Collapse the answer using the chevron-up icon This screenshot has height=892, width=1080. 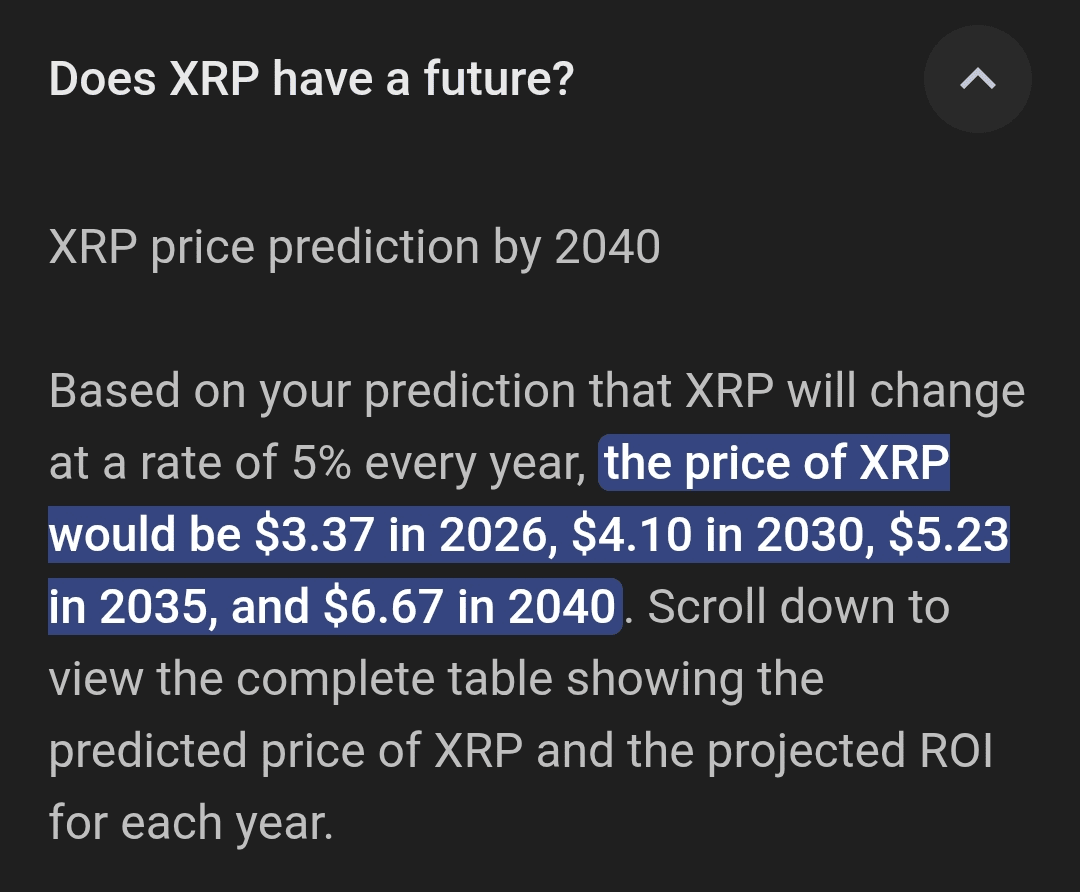pyautogui.click(x=977, y=79)
